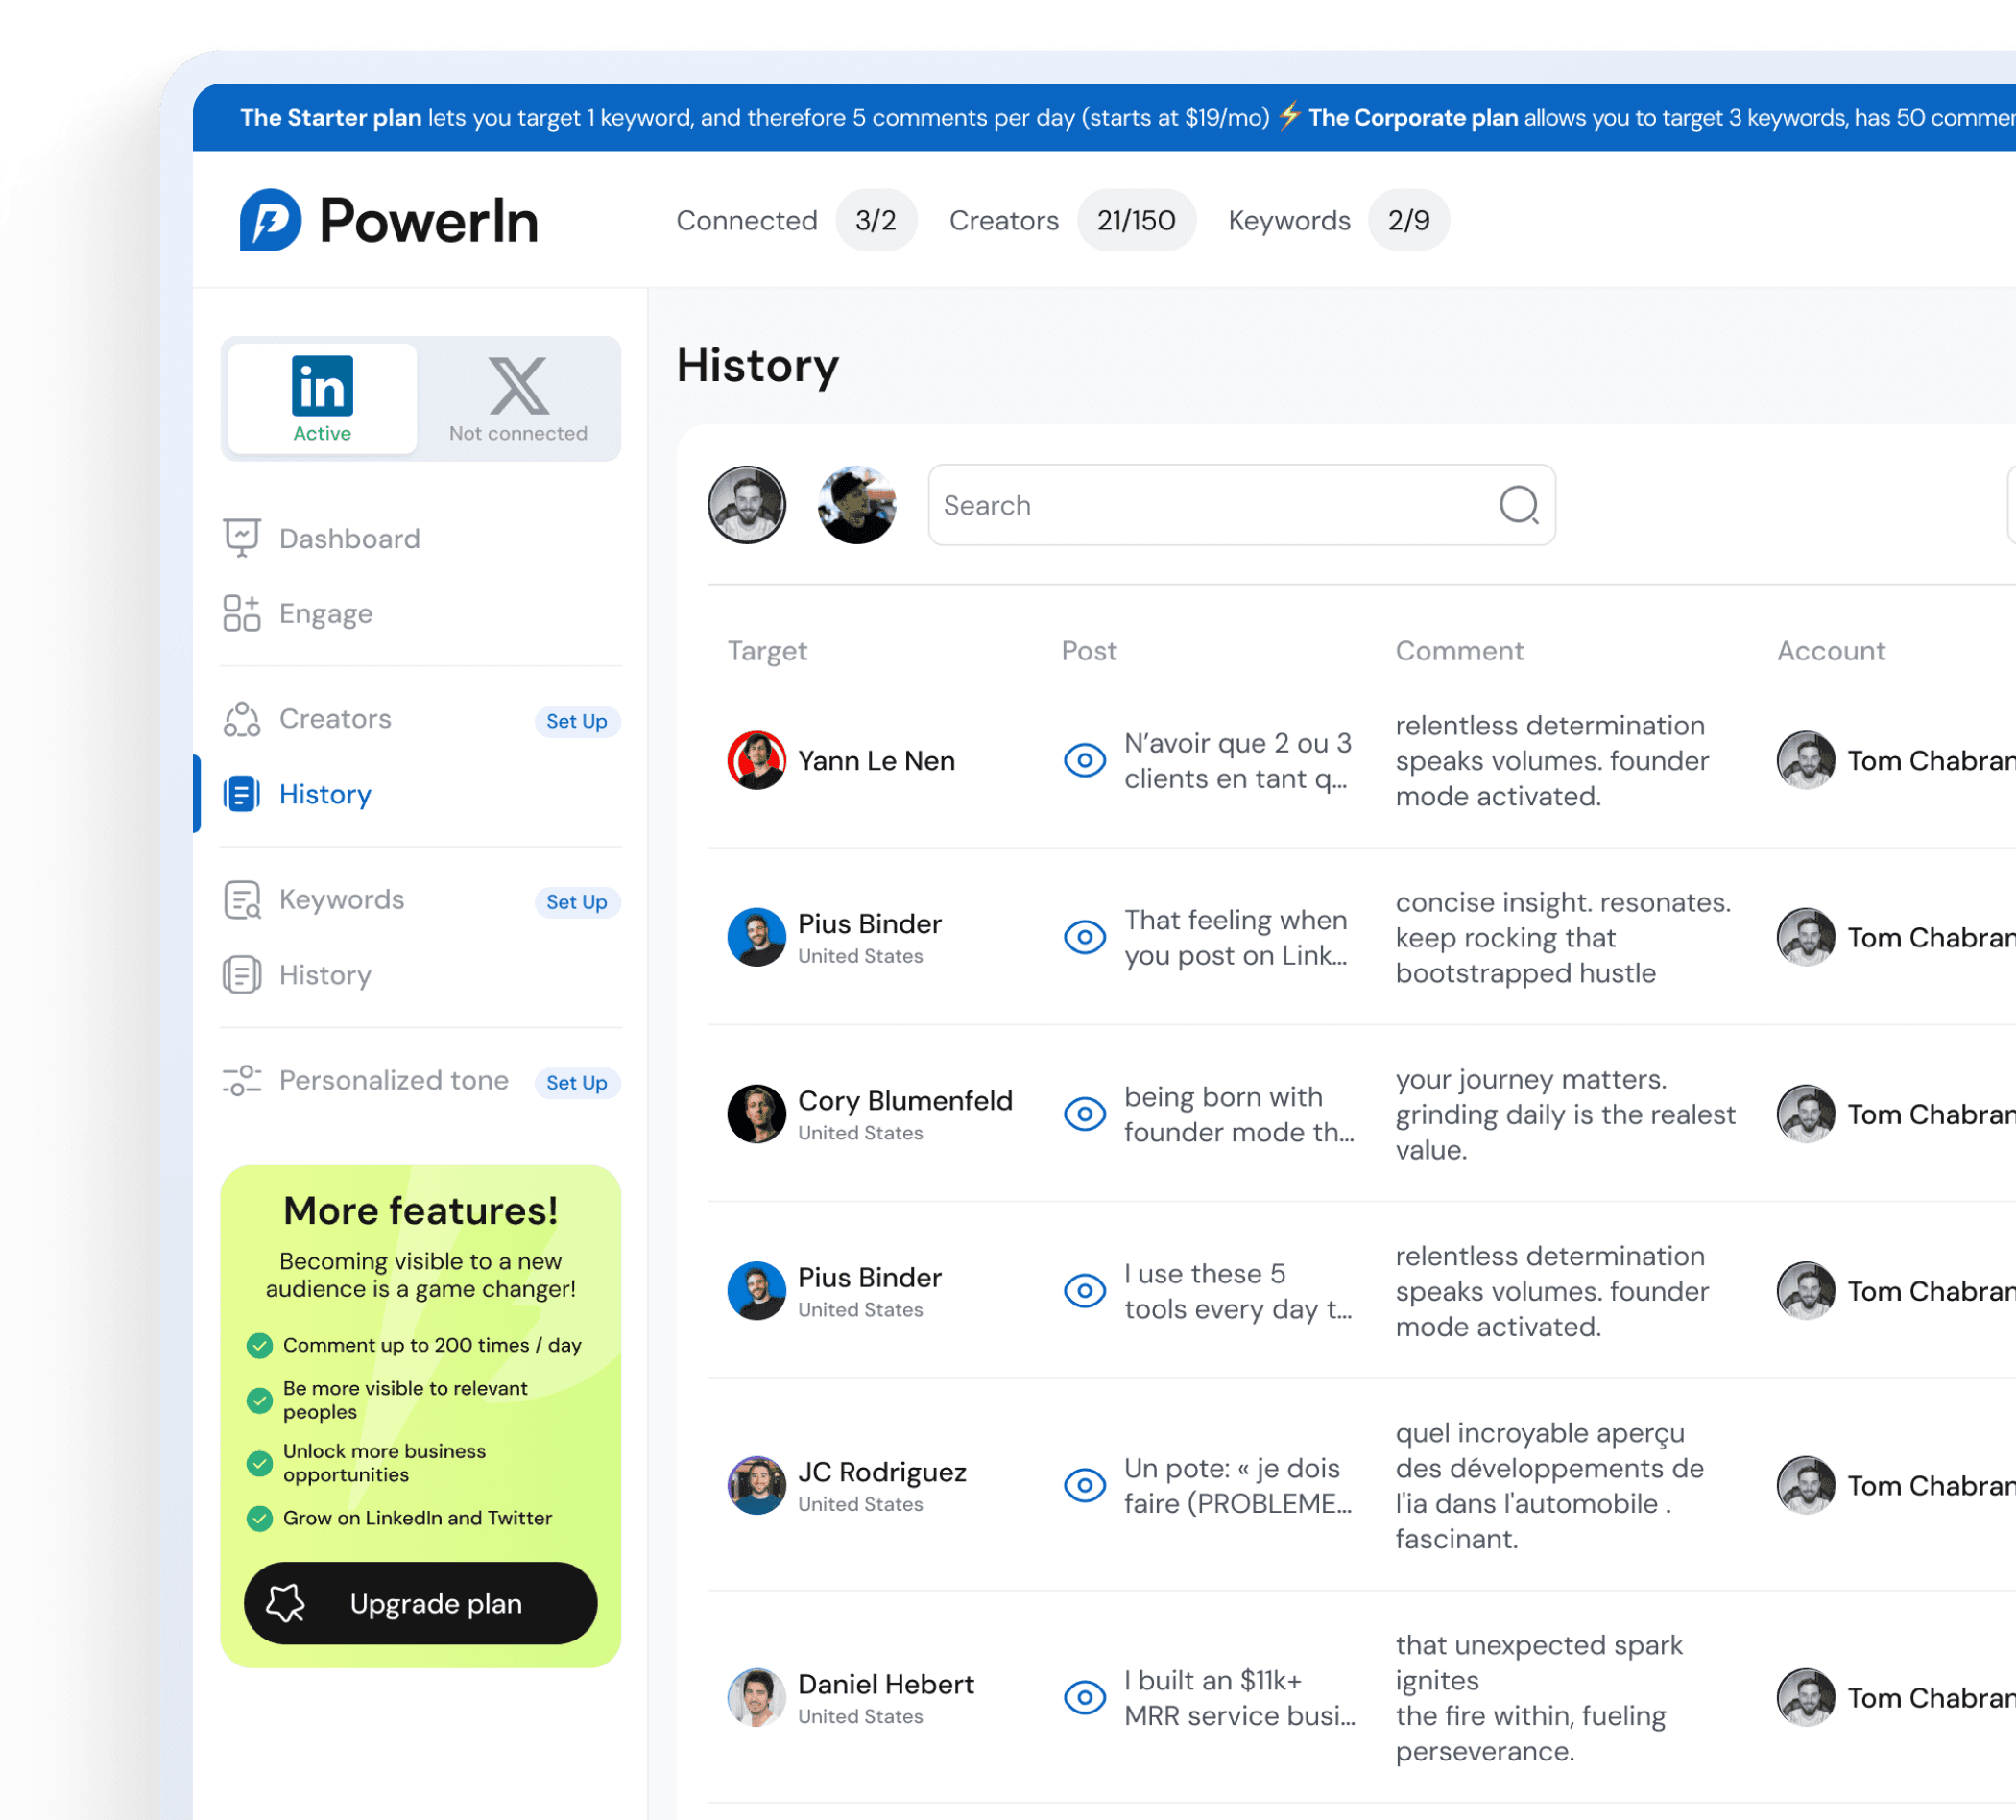Select the X Not connected tab
The width and height of the screenshot is (2016, 1820).
coord(518,399)
